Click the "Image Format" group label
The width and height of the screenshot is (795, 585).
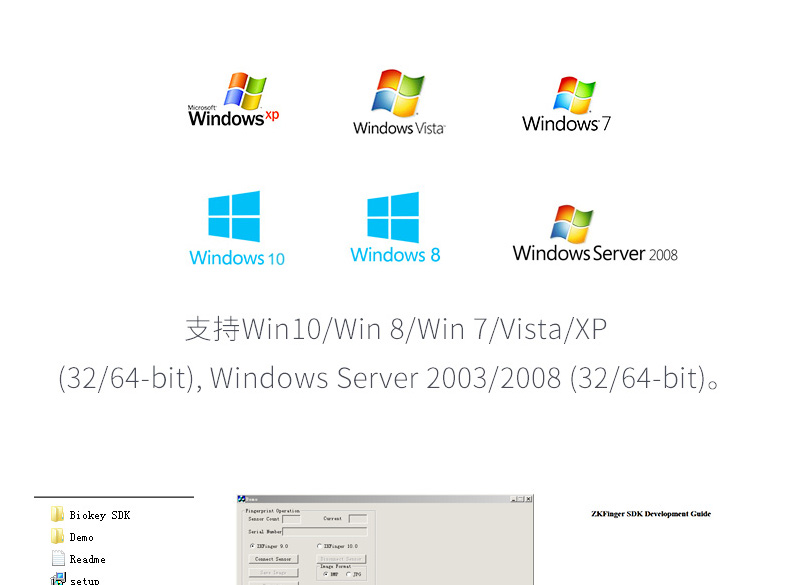336,566
